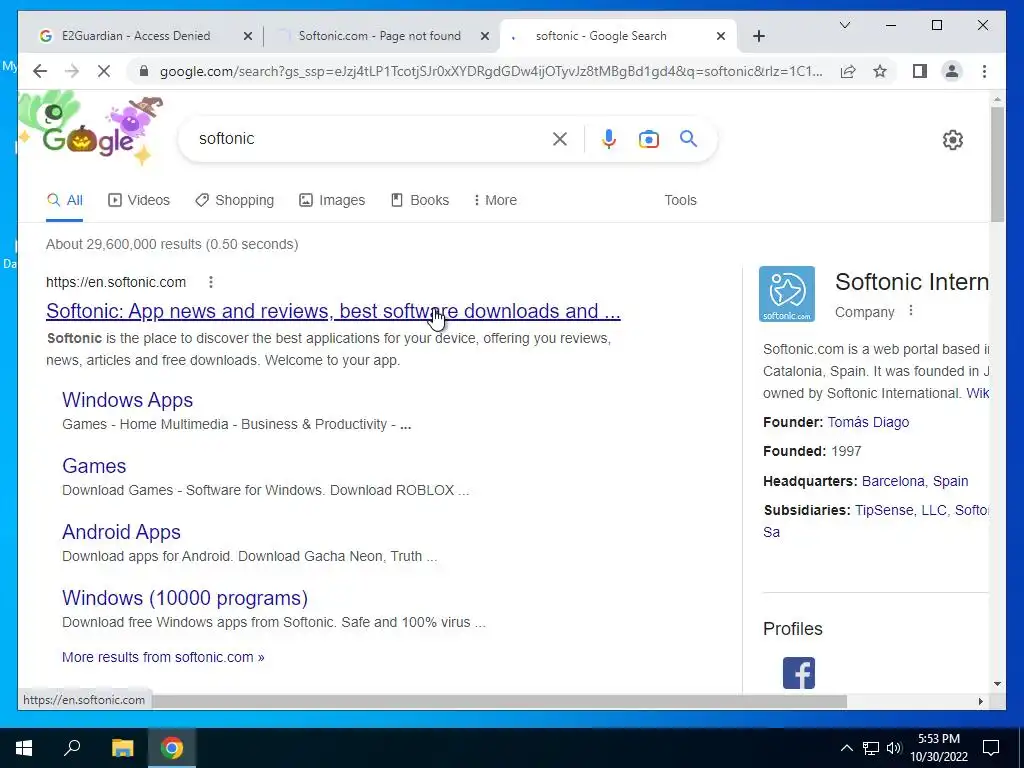The image size is (1024, 768).
Task: Open the Facebook profile icon
Action: (x=799, y=673)
